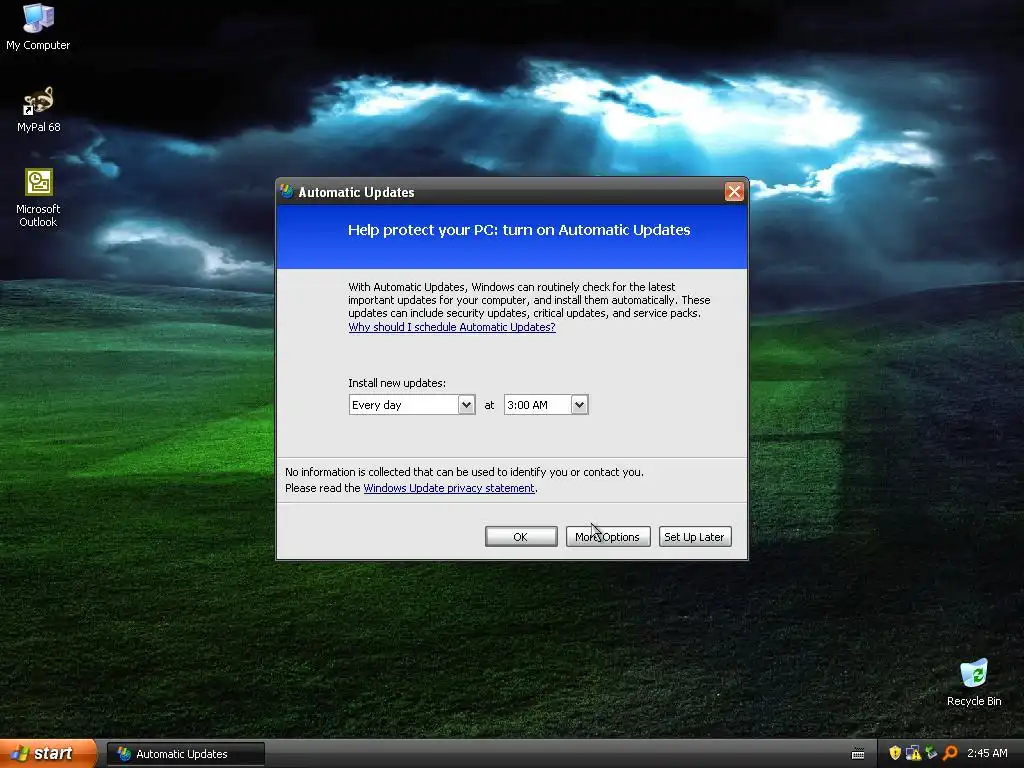The width and height of the screenshot is (1024, 768).
Task: Click the keyboard language bar icon
Action: click(x=858, y=754)
